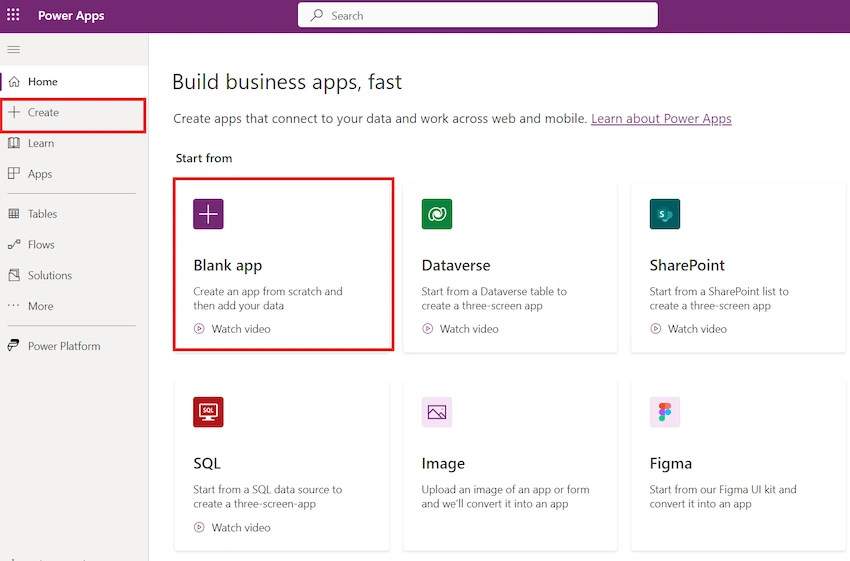Viewport: 850px width, 561px height.
Task: Click 'Start from a SharePoint list' description
Action: (719, 298)
